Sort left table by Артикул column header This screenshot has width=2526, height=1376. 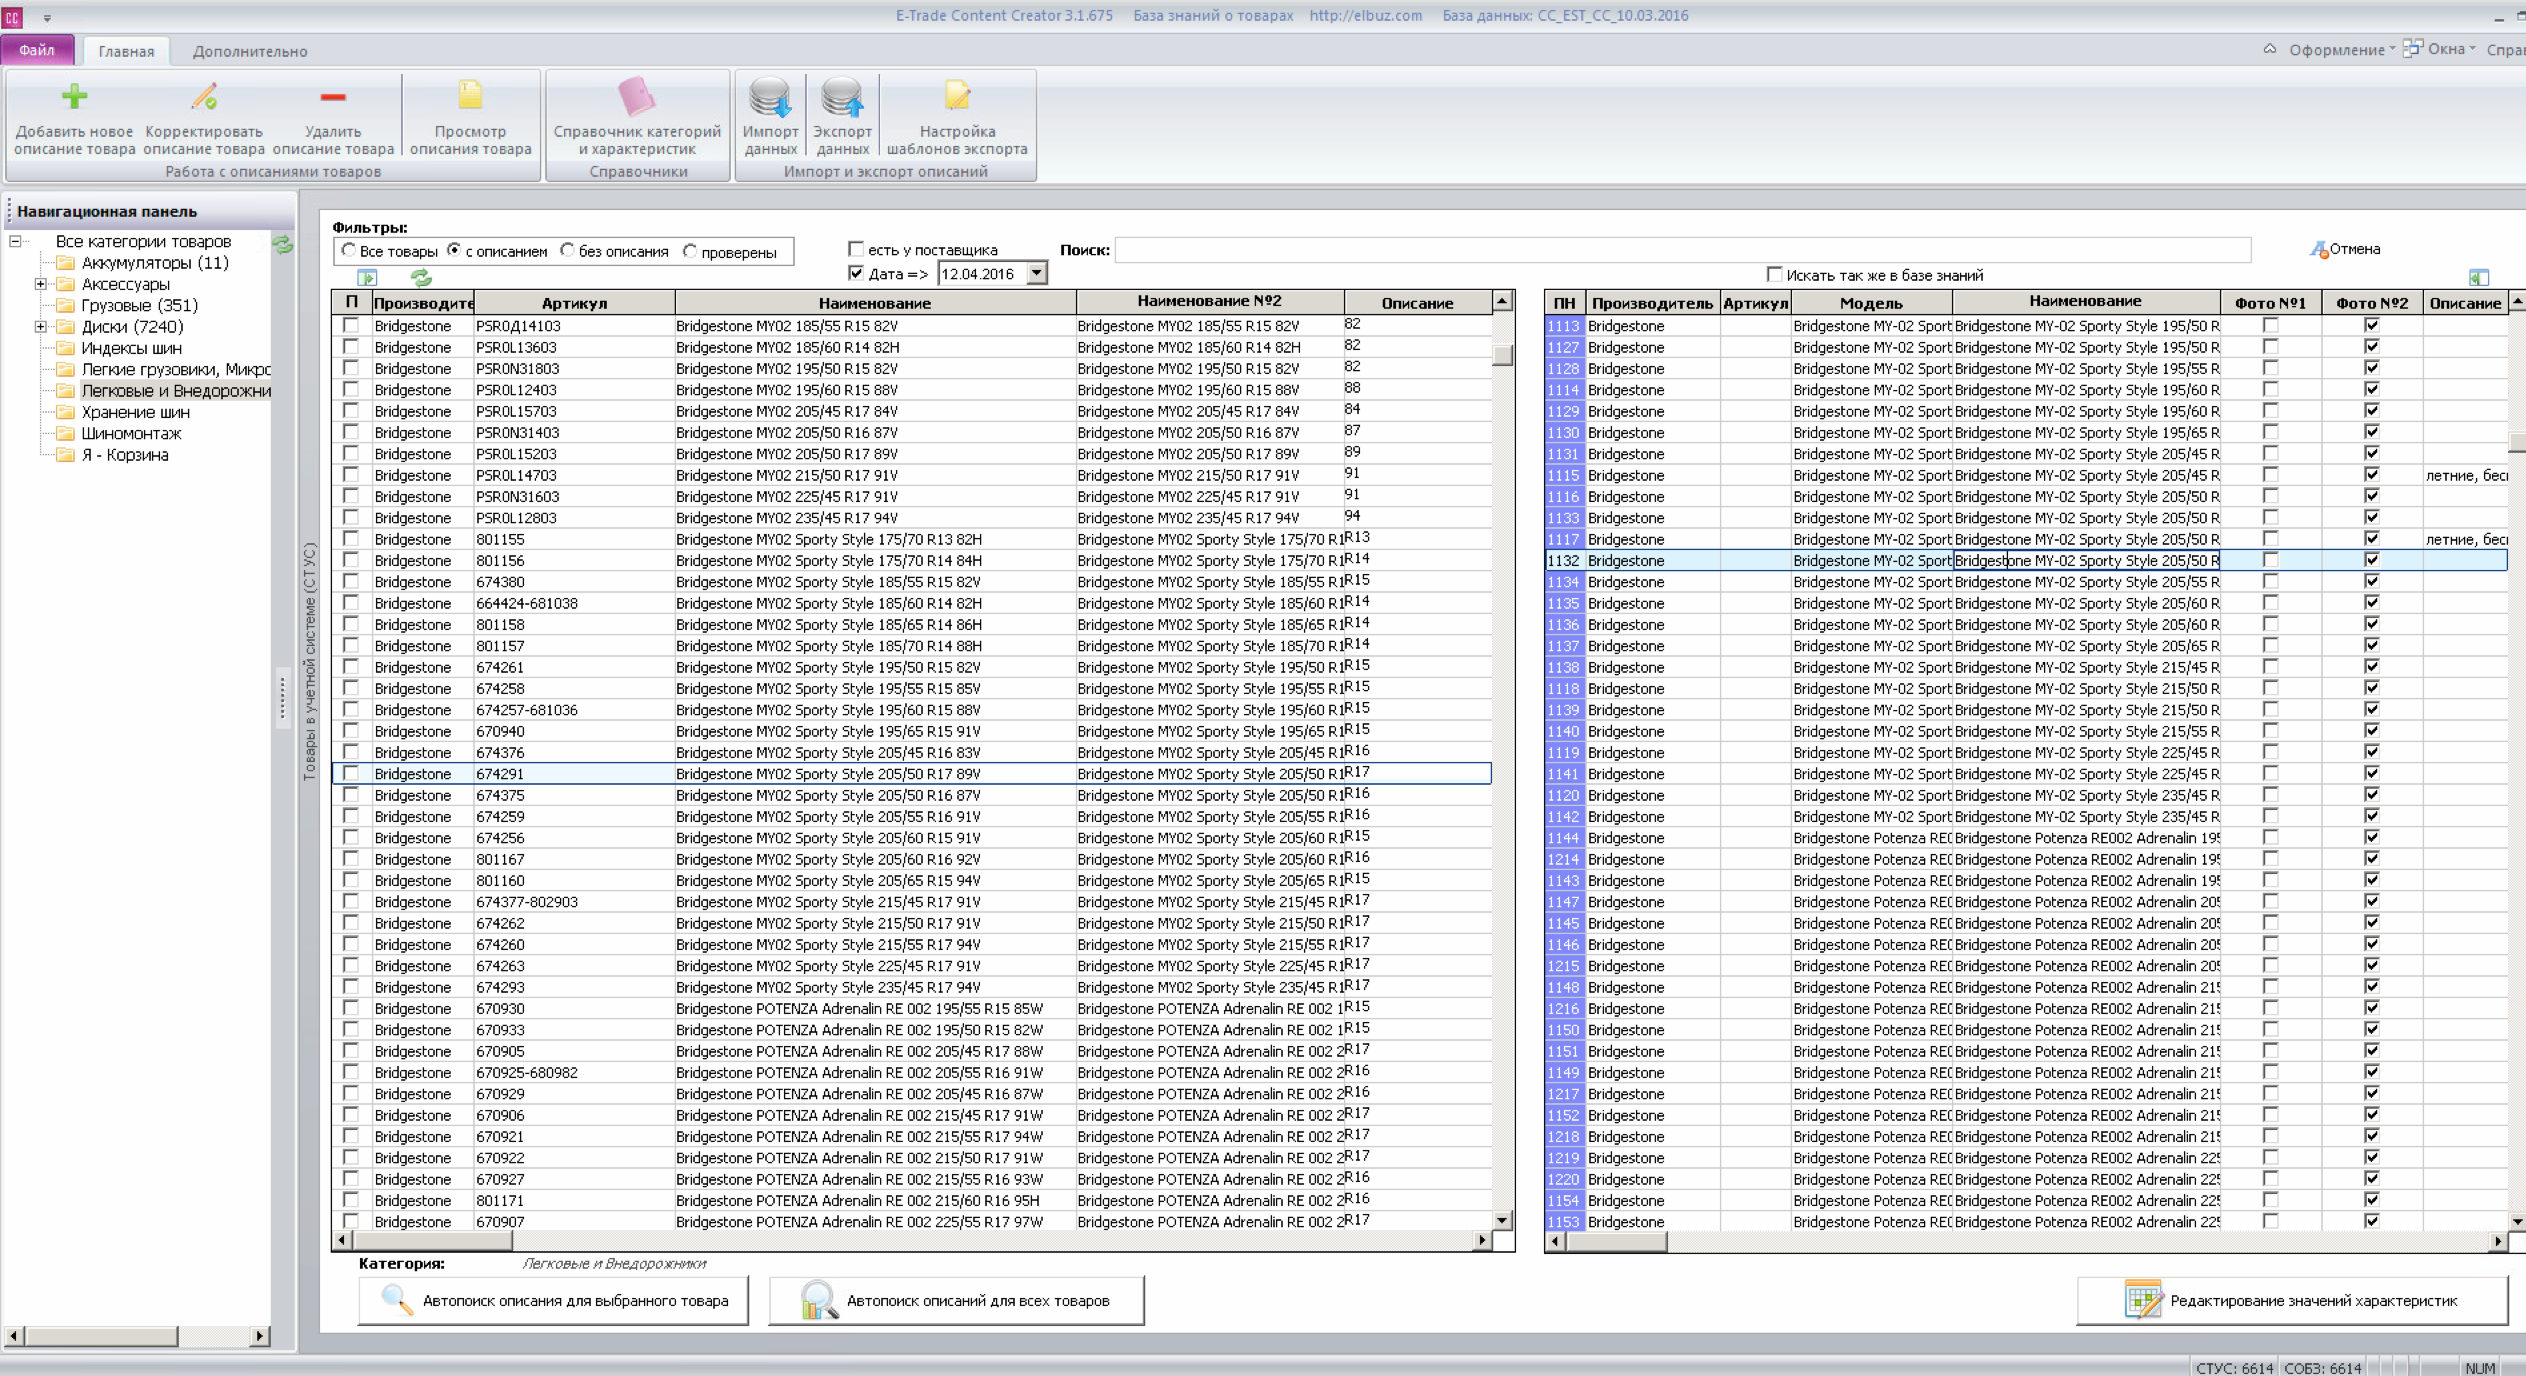pyautogui.click(x=574, y=302)
